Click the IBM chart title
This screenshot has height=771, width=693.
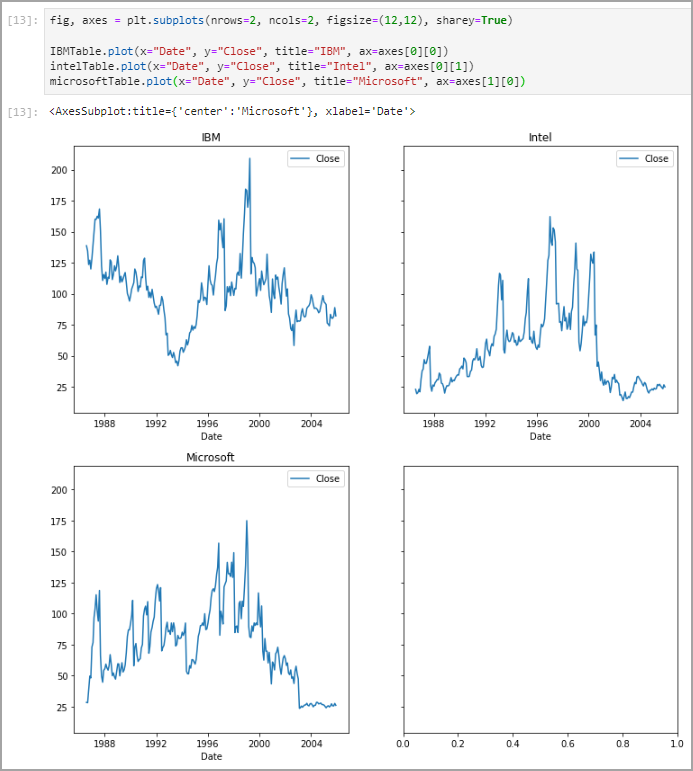[211, 137]
